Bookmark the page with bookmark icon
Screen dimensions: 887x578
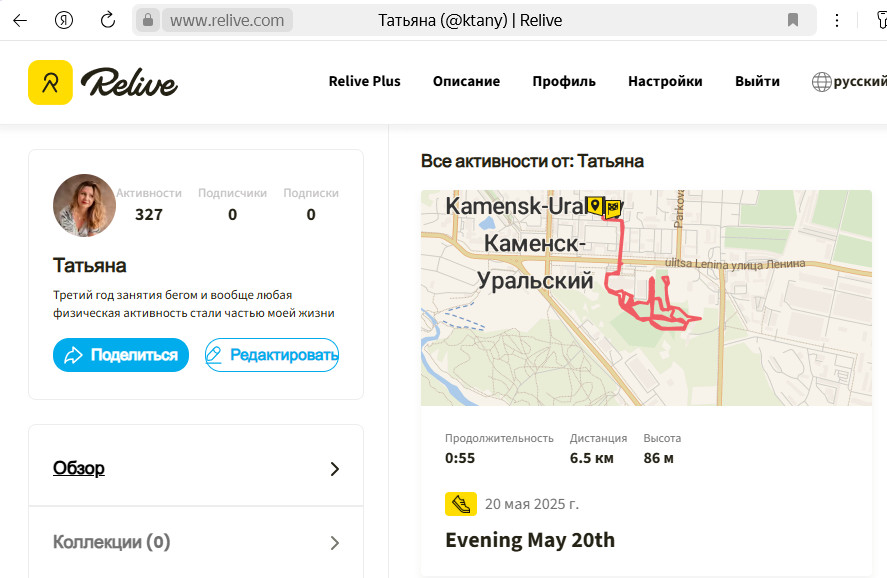[x=793, y=20]
